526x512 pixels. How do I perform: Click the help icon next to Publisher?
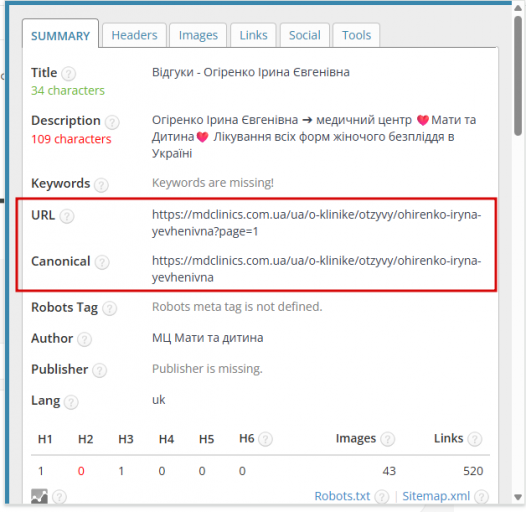(100, 370)
